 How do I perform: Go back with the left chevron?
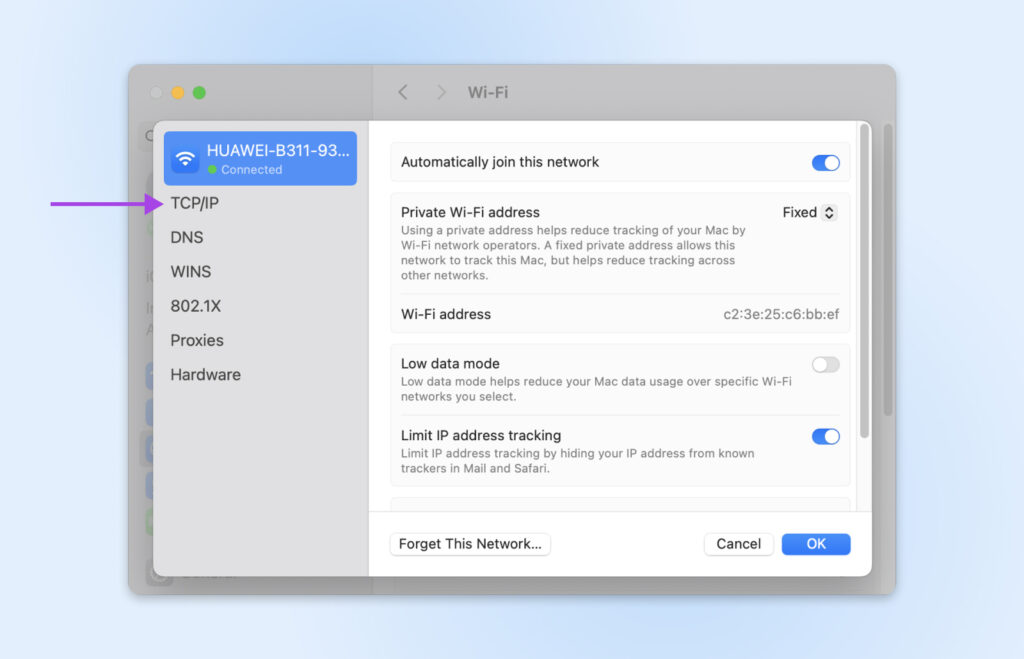point(403,92)
